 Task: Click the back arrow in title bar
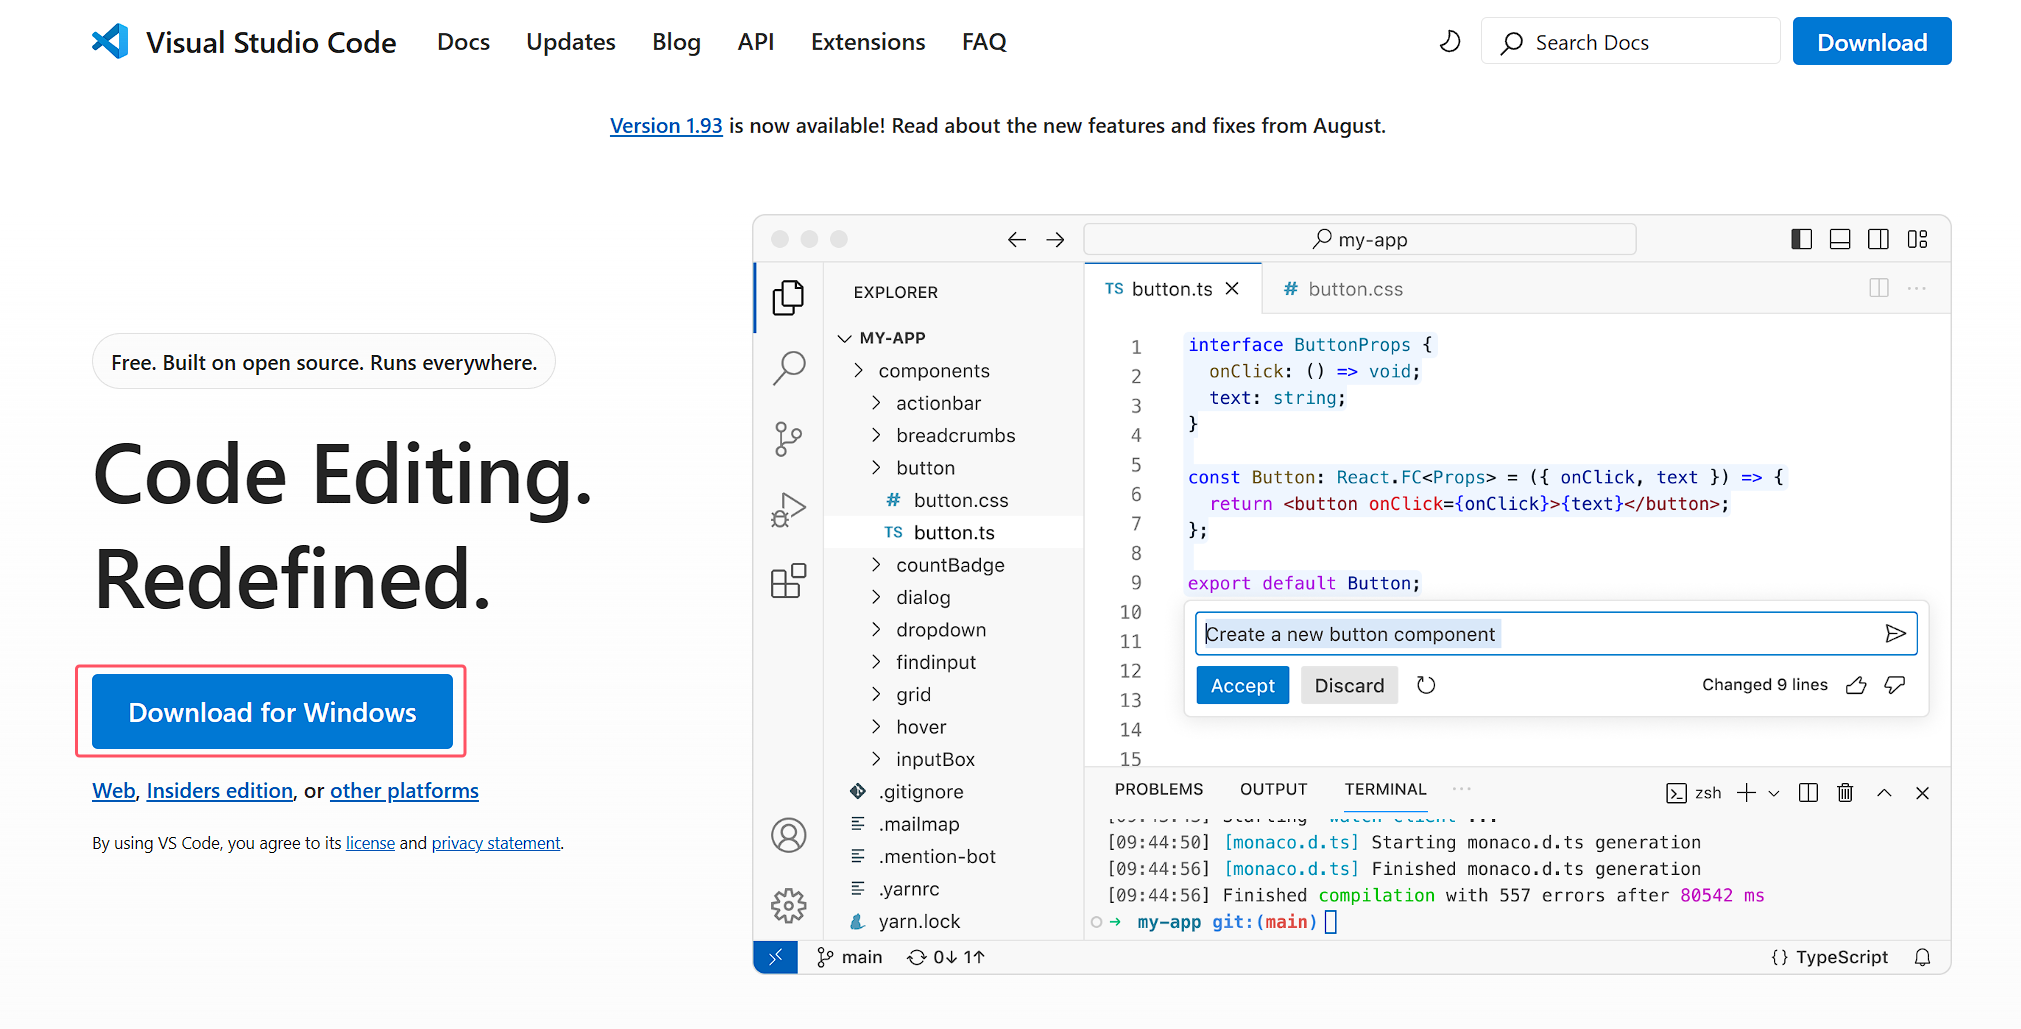pyautogui.click(x=1016, y=239)
